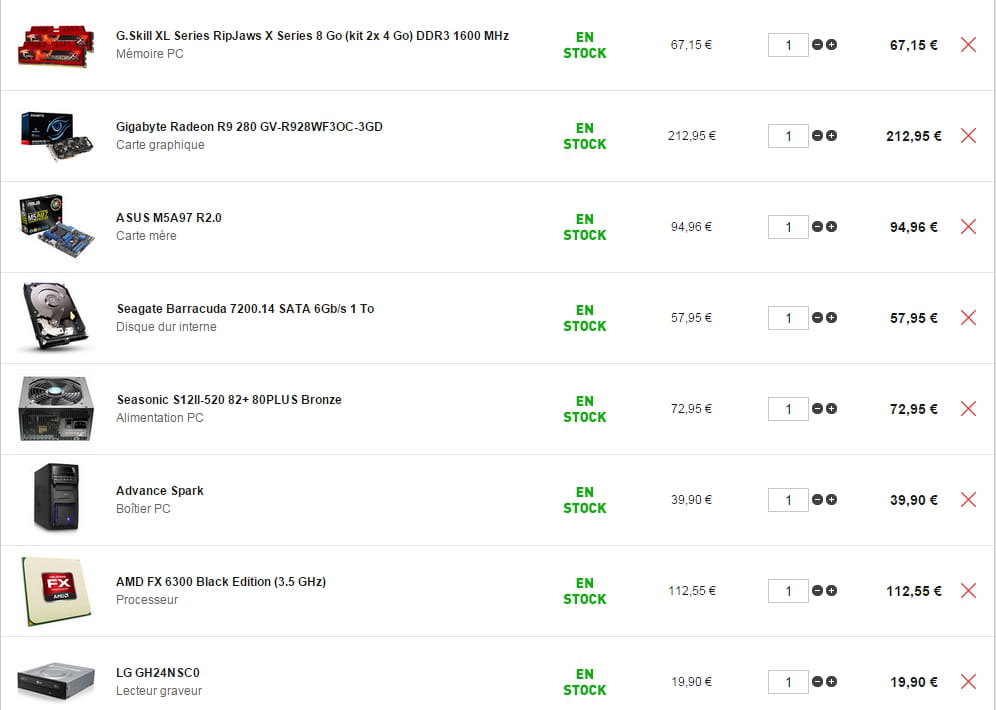Focus quantity box for Seagate Barracuda

coord(788,318)
